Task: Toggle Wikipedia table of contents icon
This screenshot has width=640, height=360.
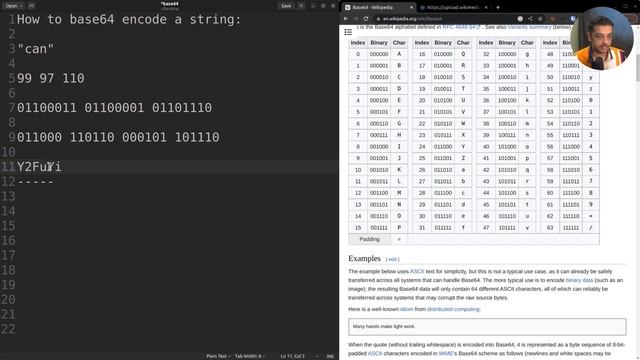Action: (x=348, y=32)
